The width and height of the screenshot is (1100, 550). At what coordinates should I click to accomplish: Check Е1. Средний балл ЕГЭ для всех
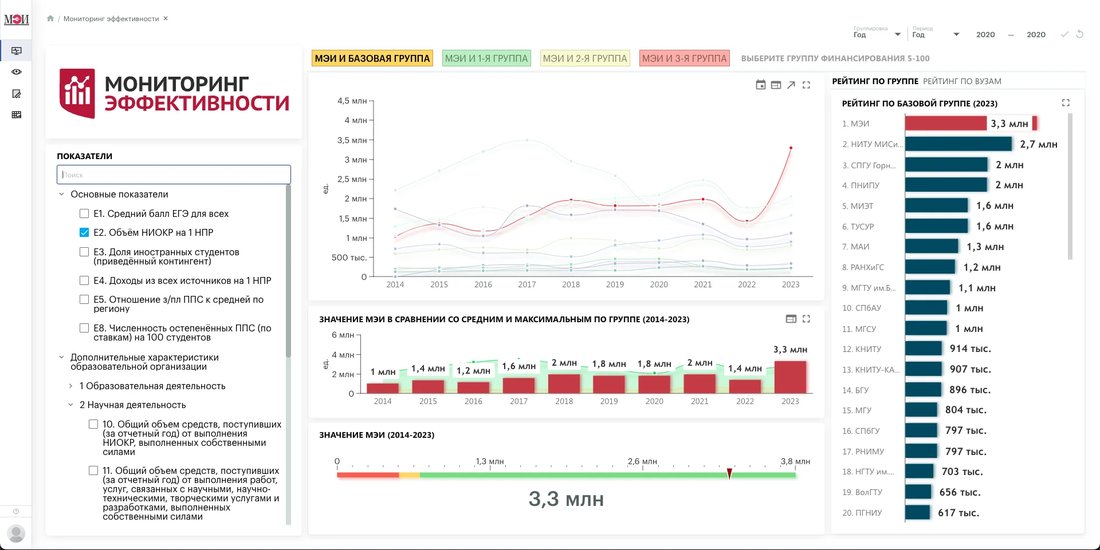(84, 213)
